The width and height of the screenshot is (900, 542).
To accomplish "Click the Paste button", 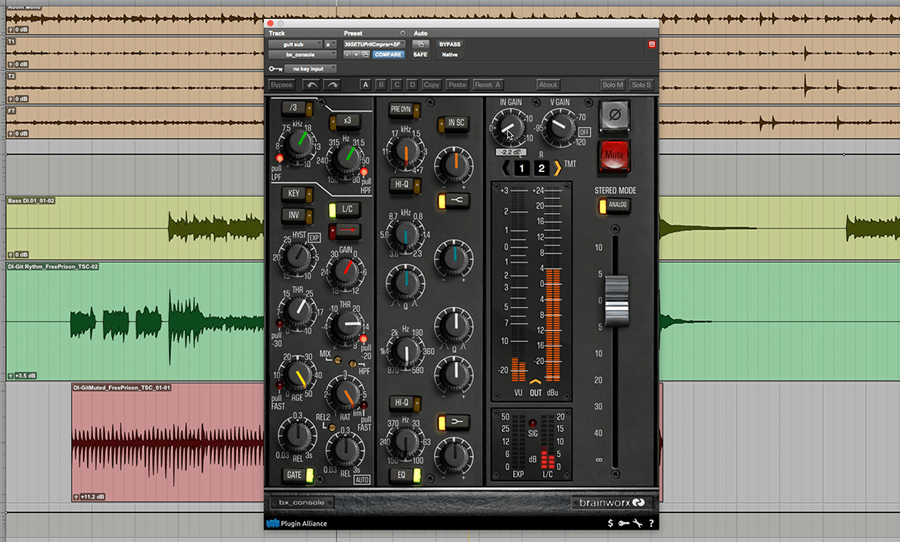I will (457, 85).
